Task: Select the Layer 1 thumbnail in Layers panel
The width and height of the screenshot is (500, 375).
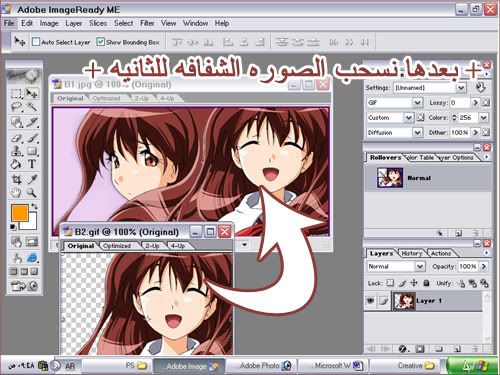Action: [404, 301]
